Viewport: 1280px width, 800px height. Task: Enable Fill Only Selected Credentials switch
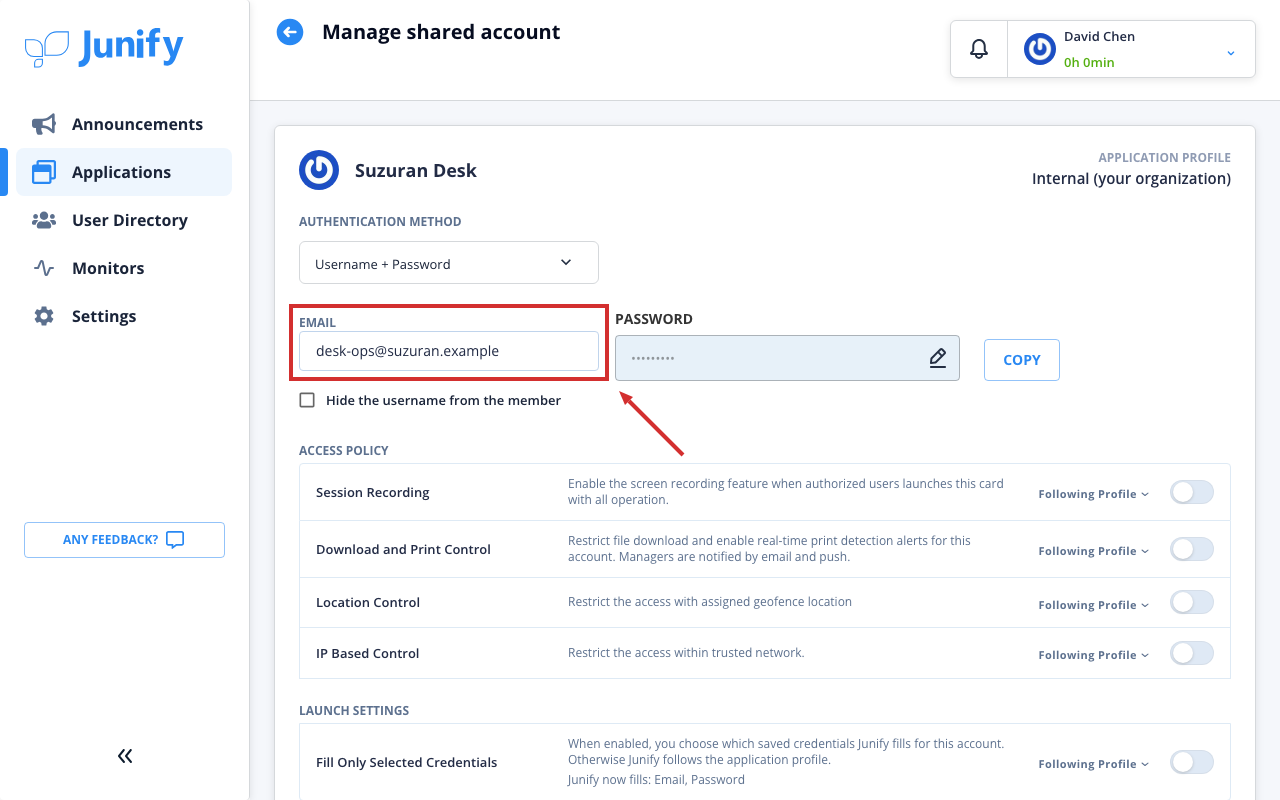pos(1192,762)
